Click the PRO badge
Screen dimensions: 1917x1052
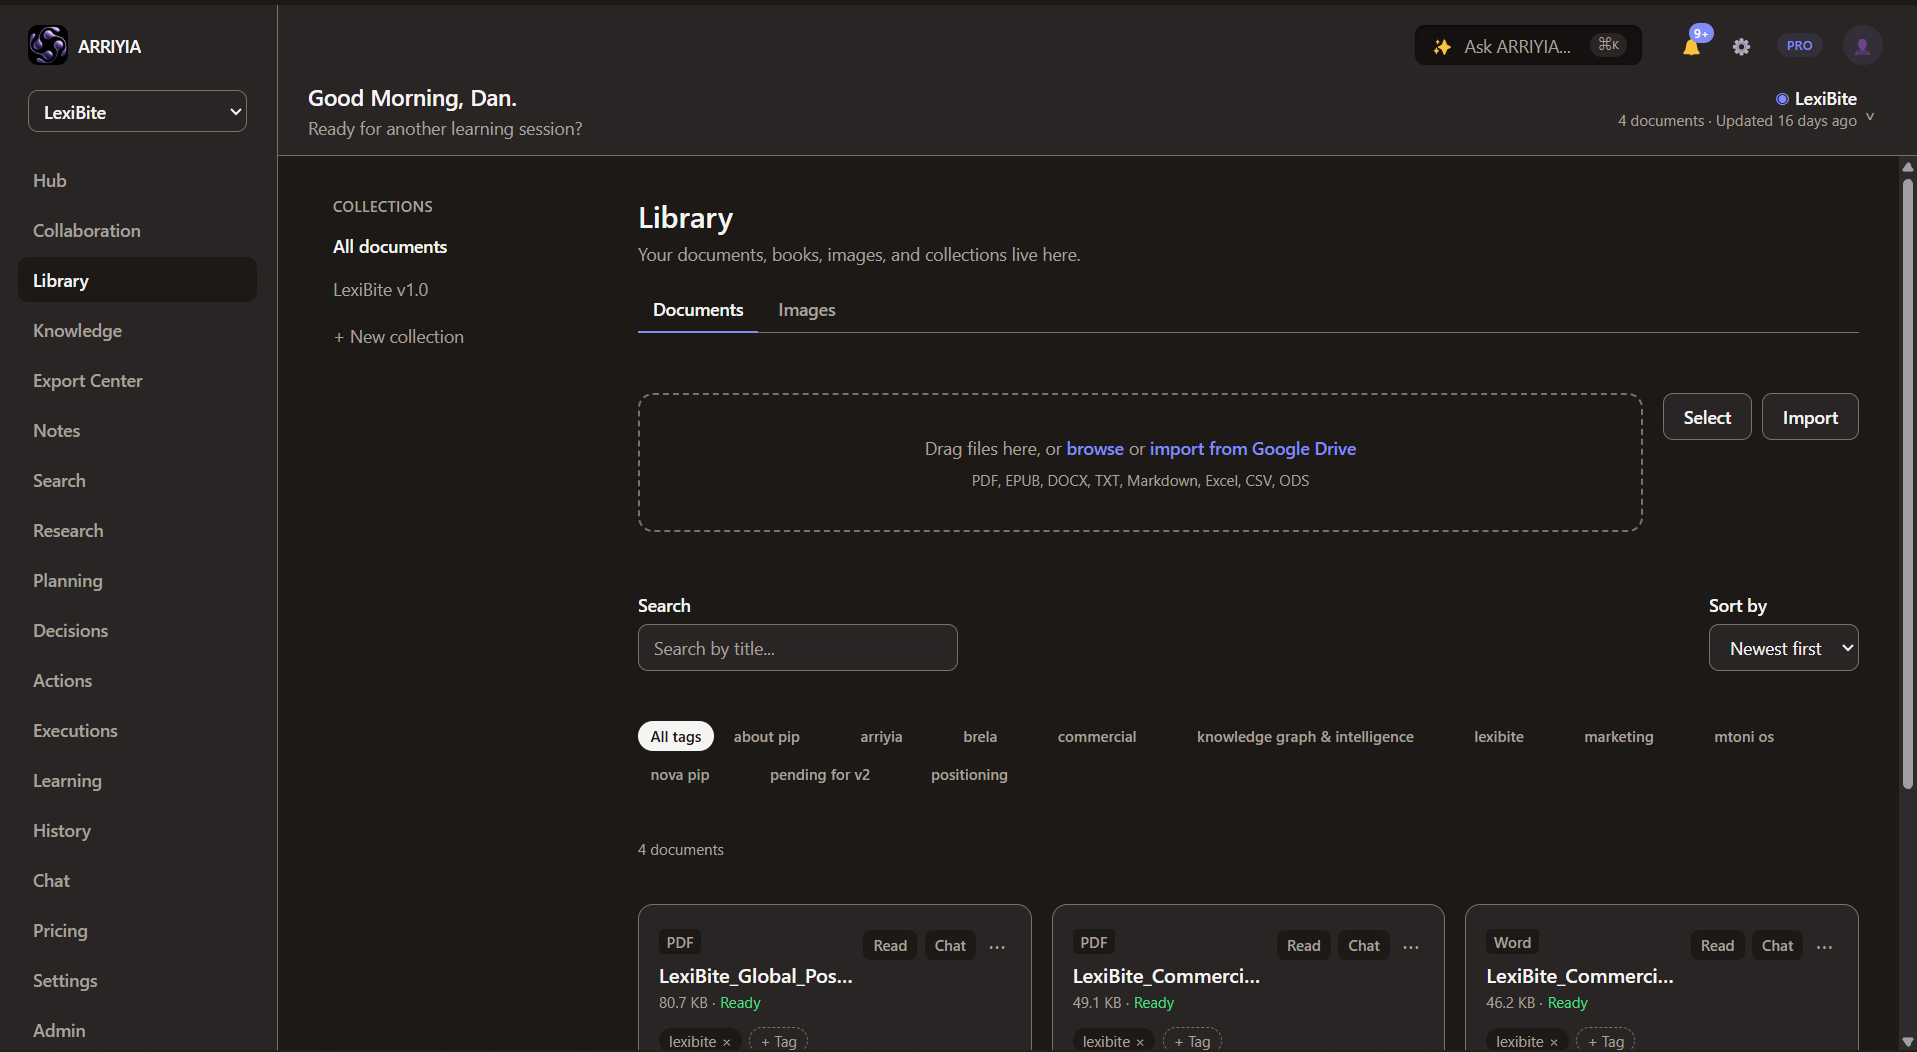(1799, 46)
